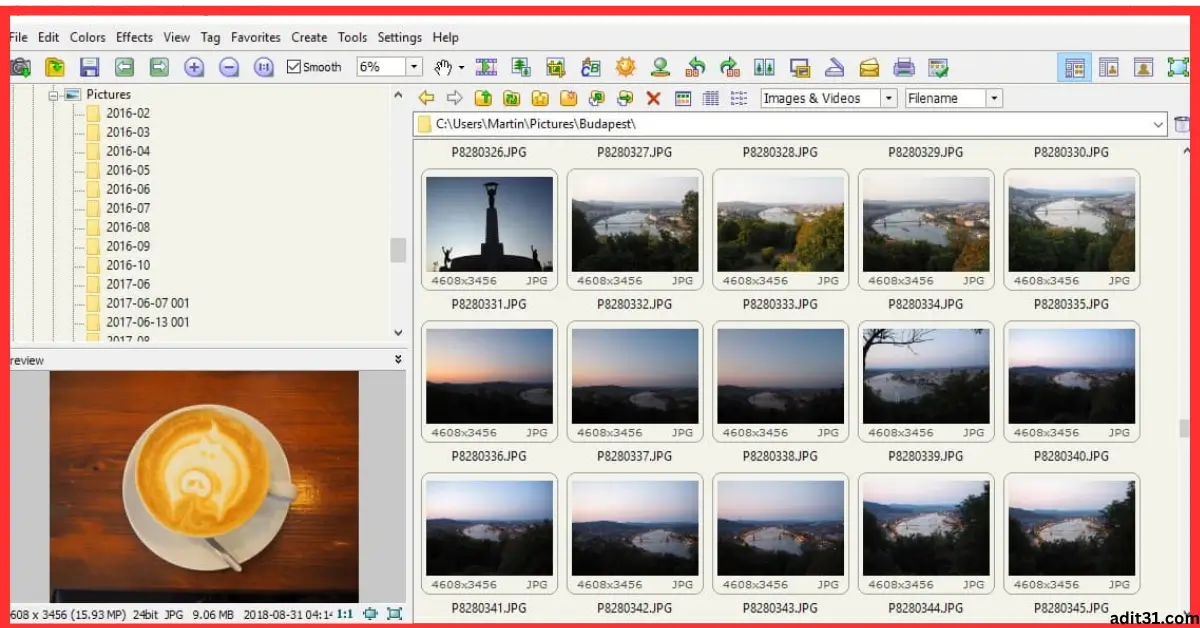Screen dimensions: 1200x628
Task: Click the resize/resample tree icon
Action: point(521,67)
